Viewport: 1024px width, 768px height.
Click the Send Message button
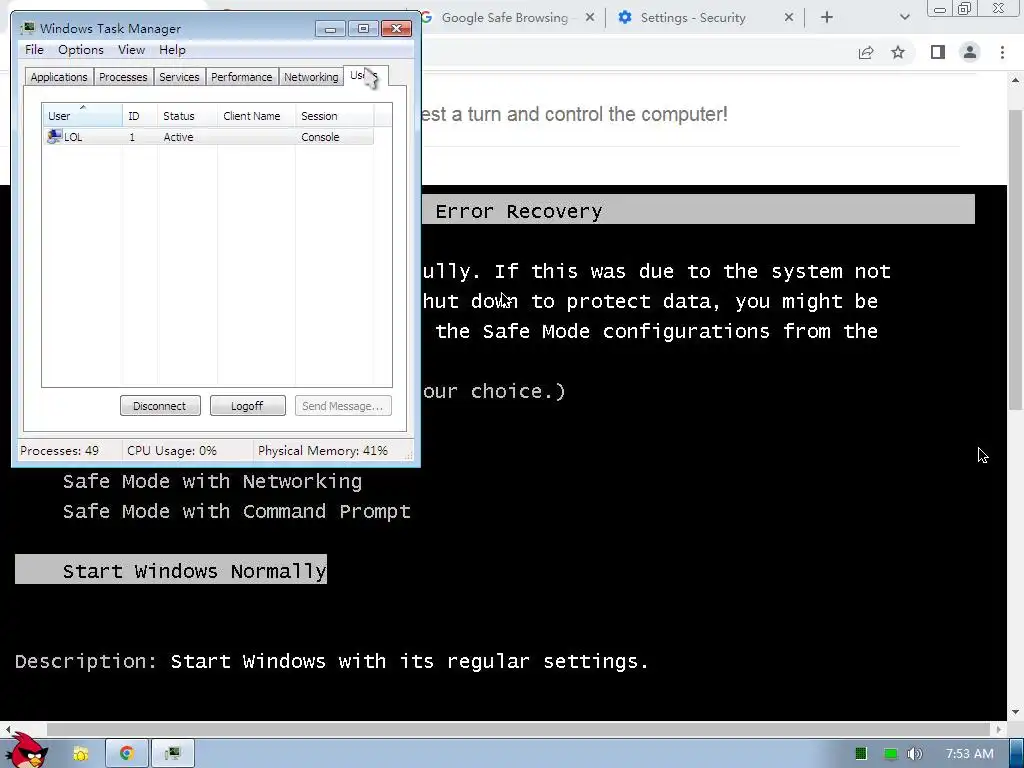(343, 406)
